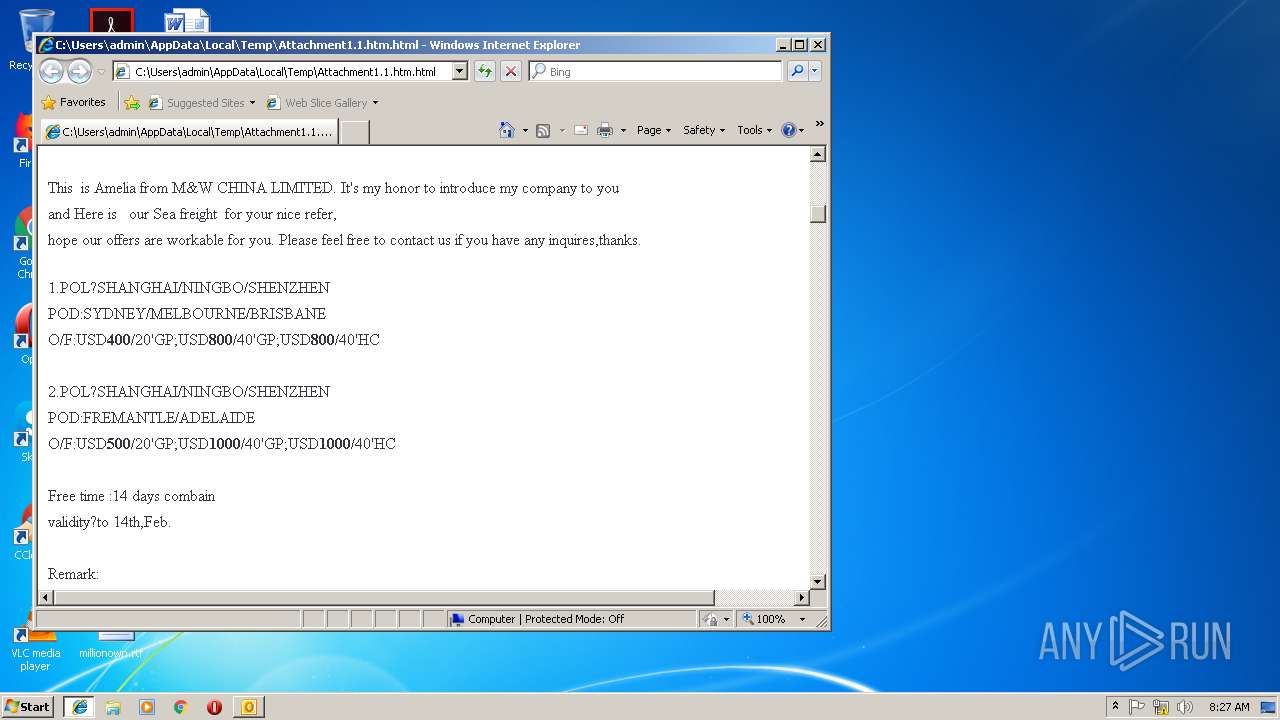Click the 'Remark:' line
1280x720 pixels.
point(73,574)
